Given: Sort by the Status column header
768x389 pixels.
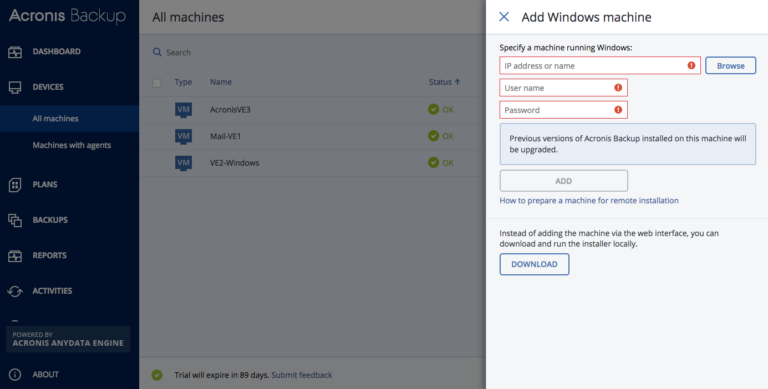Looking at the screenshot, I should (x=440, y=82).
